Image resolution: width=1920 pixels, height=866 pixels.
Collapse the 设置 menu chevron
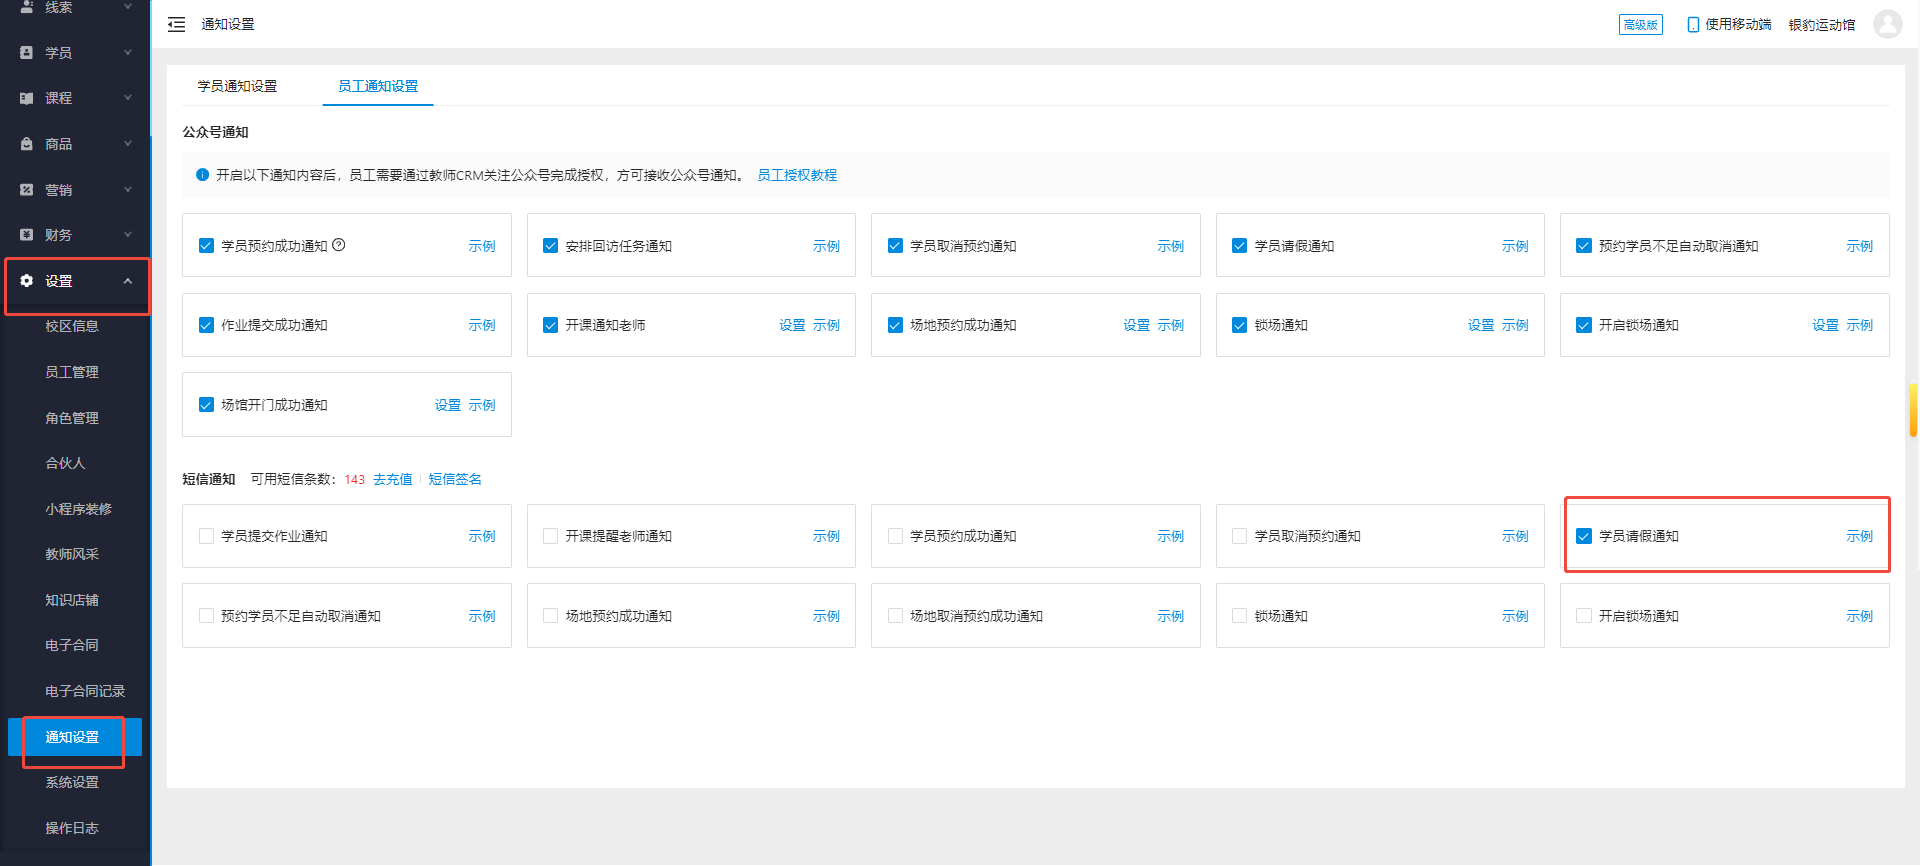tap(128, 281)
